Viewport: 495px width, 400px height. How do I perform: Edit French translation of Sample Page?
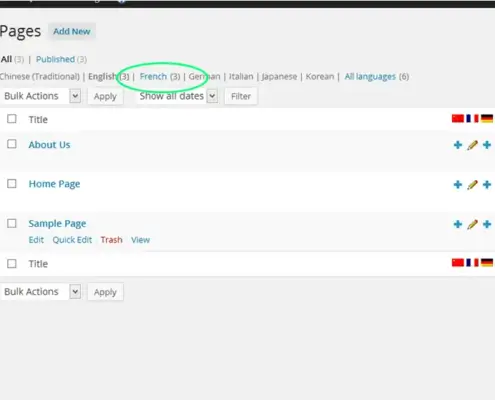pos(472,224)
